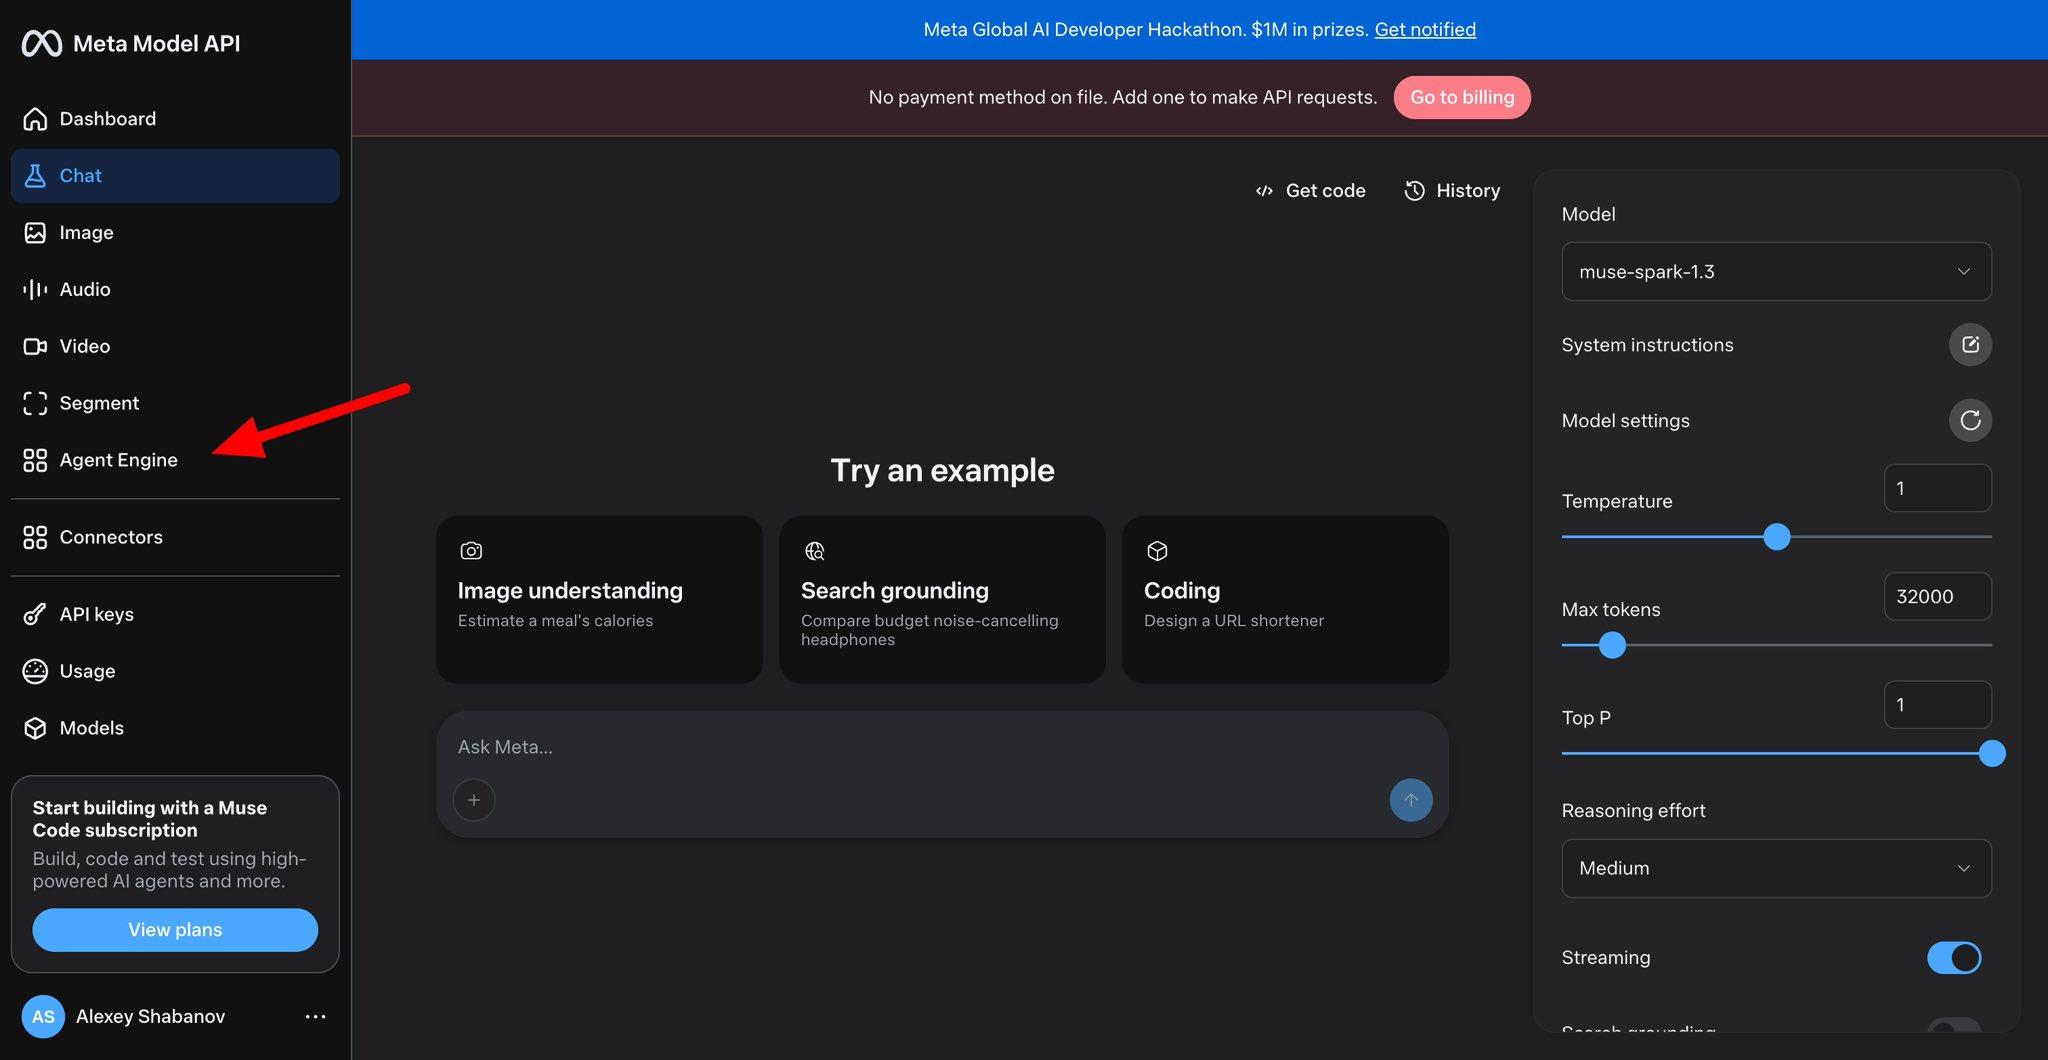
Task: Click the Max tokens 32000 field
Action: tap(1938, 597)
